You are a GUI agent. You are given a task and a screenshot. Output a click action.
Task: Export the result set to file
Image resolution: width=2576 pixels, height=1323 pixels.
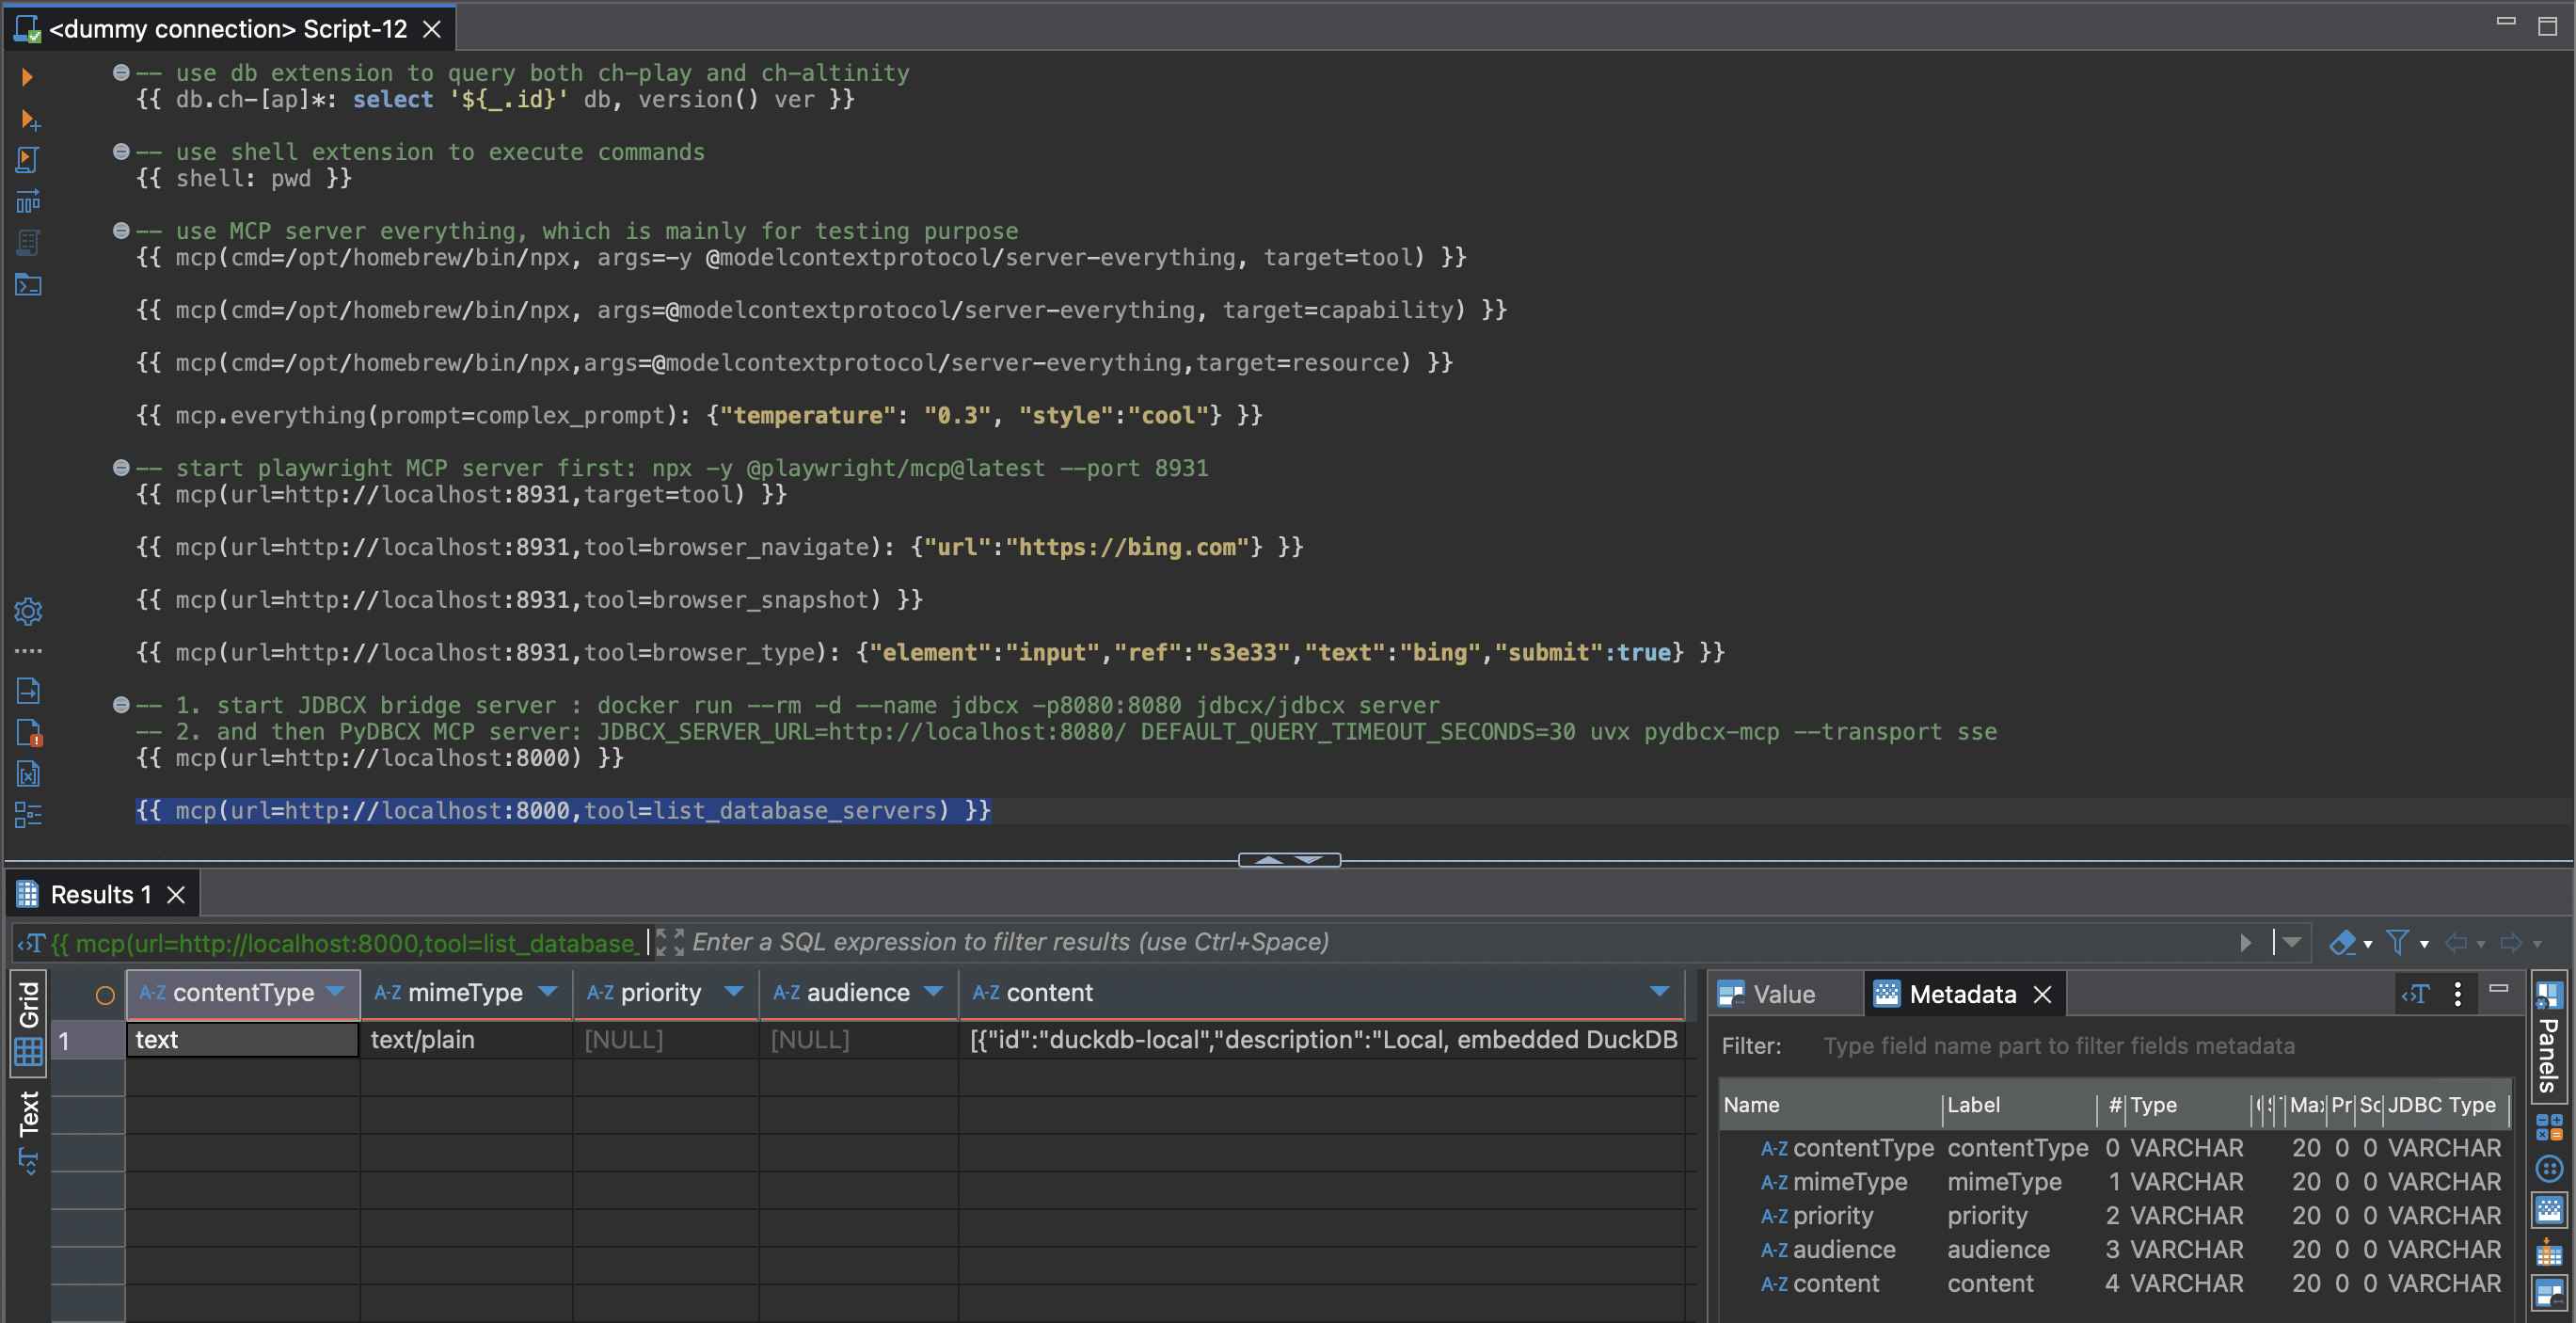(x=29, y=690)
